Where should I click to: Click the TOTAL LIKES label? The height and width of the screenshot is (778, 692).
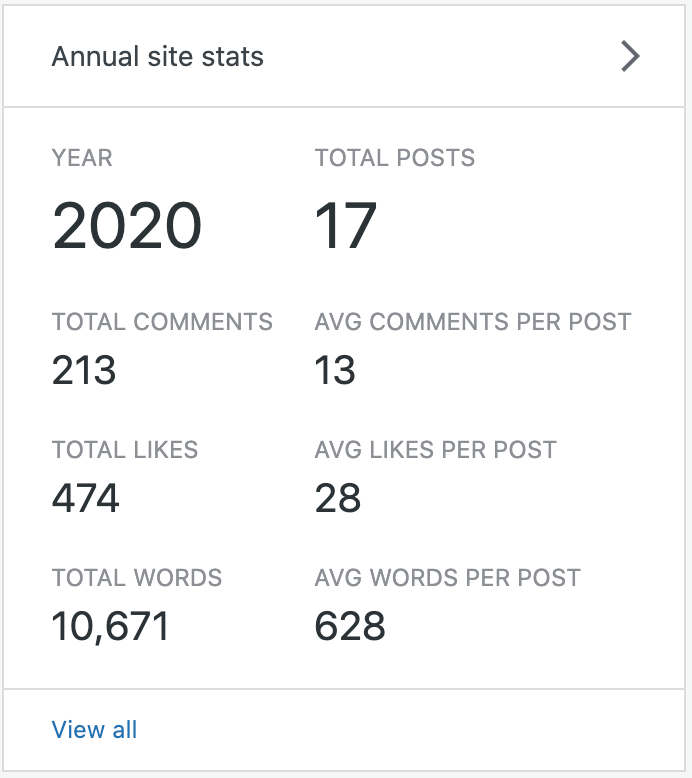coord(125,450)
